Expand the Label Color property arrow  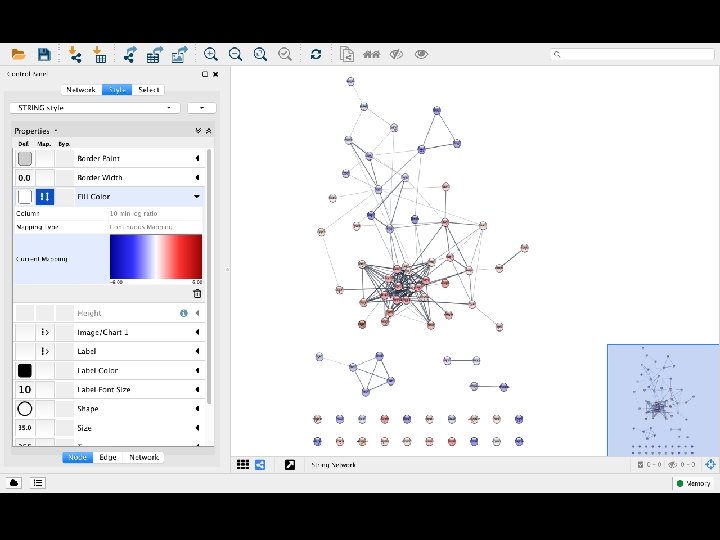click(197, 371)
